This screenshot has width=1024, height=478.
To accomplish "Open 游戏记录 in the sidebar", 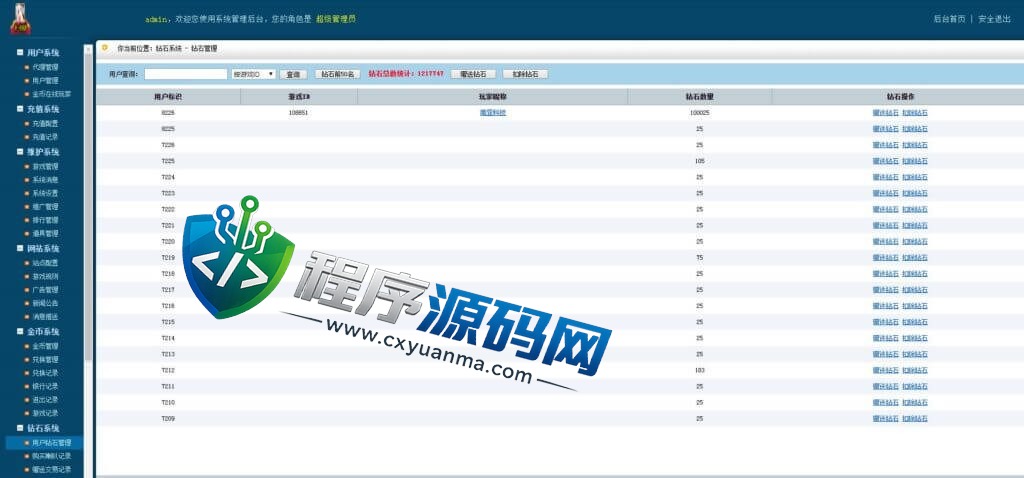I will [45, 413].
